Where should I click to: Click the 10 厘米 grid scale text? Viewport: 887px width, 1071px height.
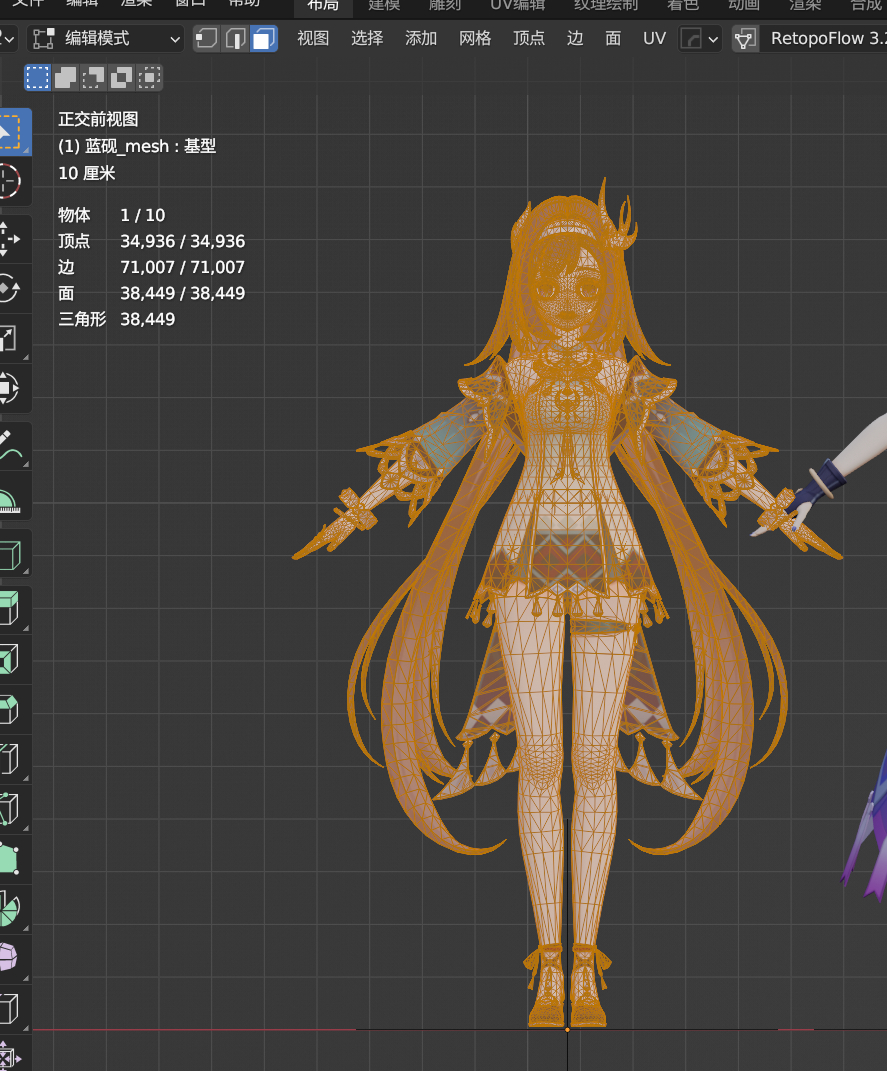point(87,173)
